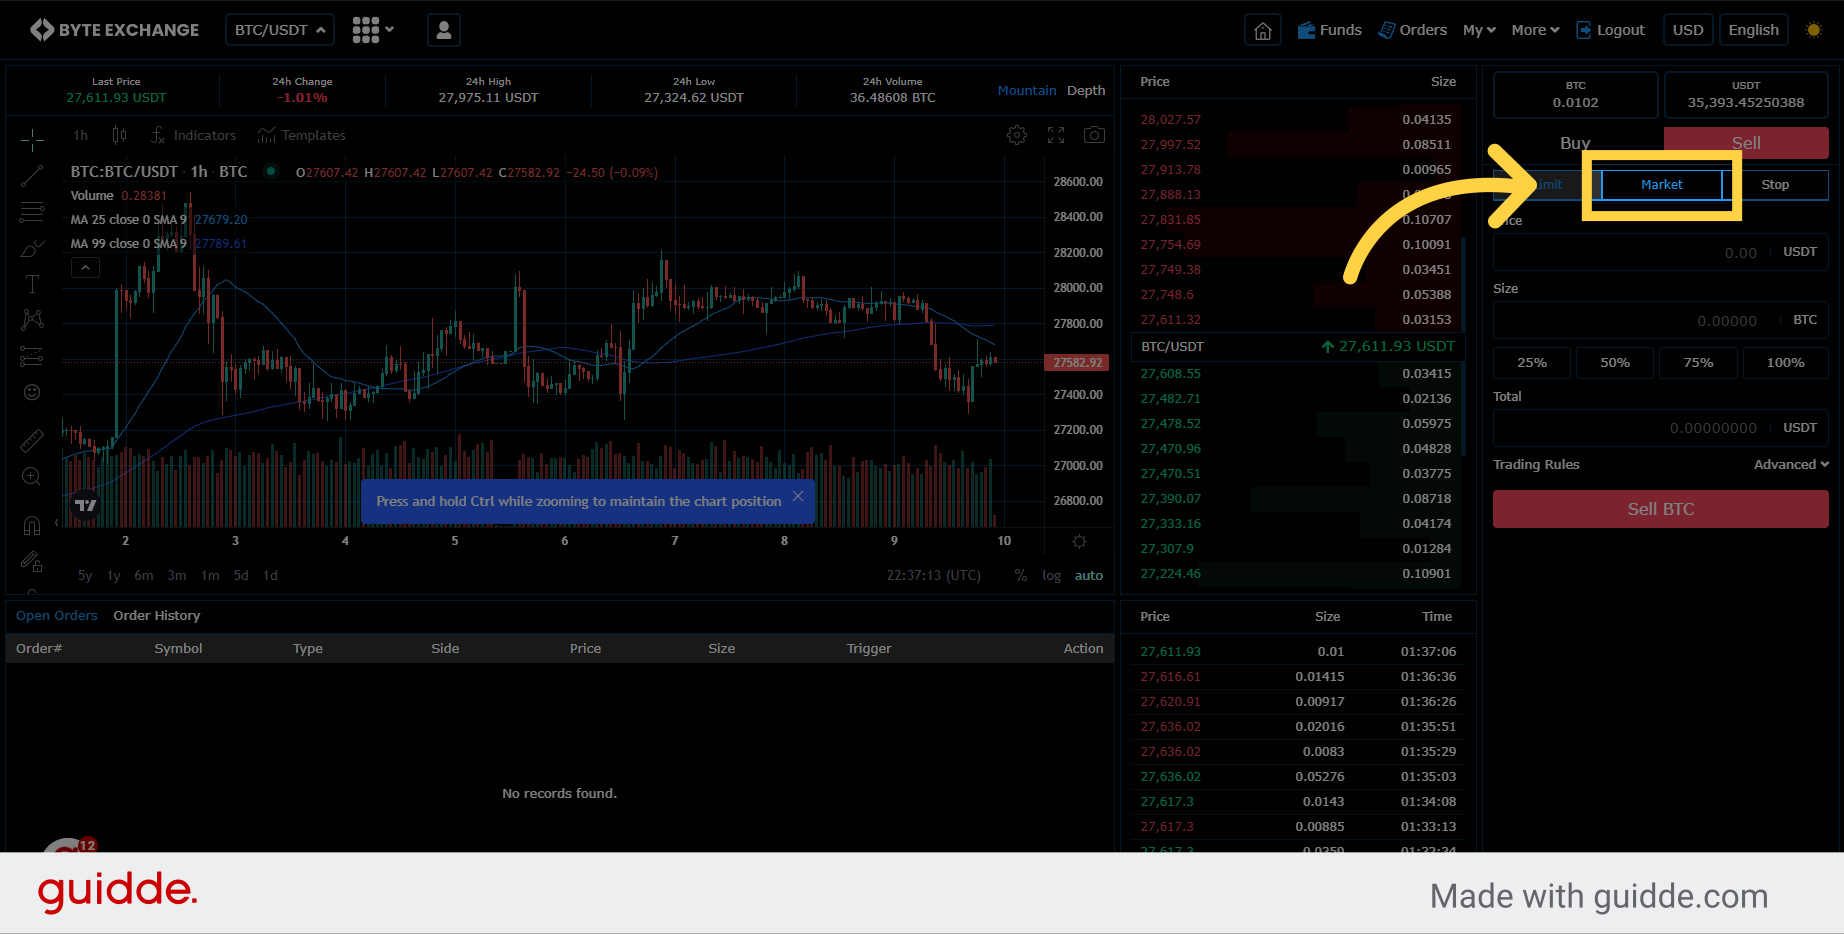Set order size to 100%
1844x934 pixels.
1785,363
